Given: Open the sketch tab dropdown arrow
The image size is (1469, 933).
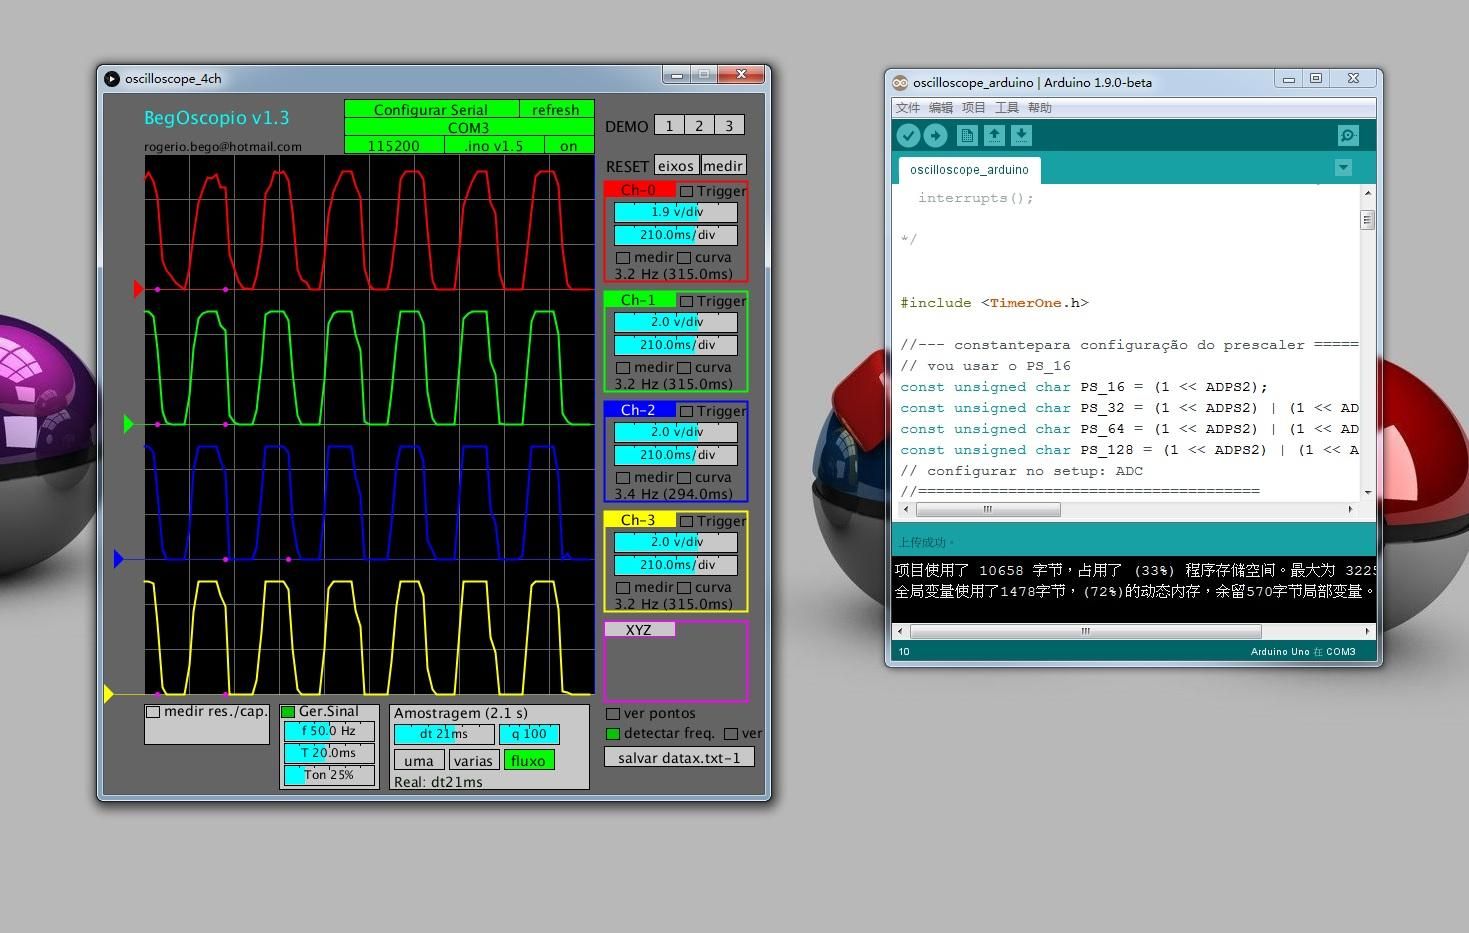Looking at the screenshot, I should point(1343,168).
